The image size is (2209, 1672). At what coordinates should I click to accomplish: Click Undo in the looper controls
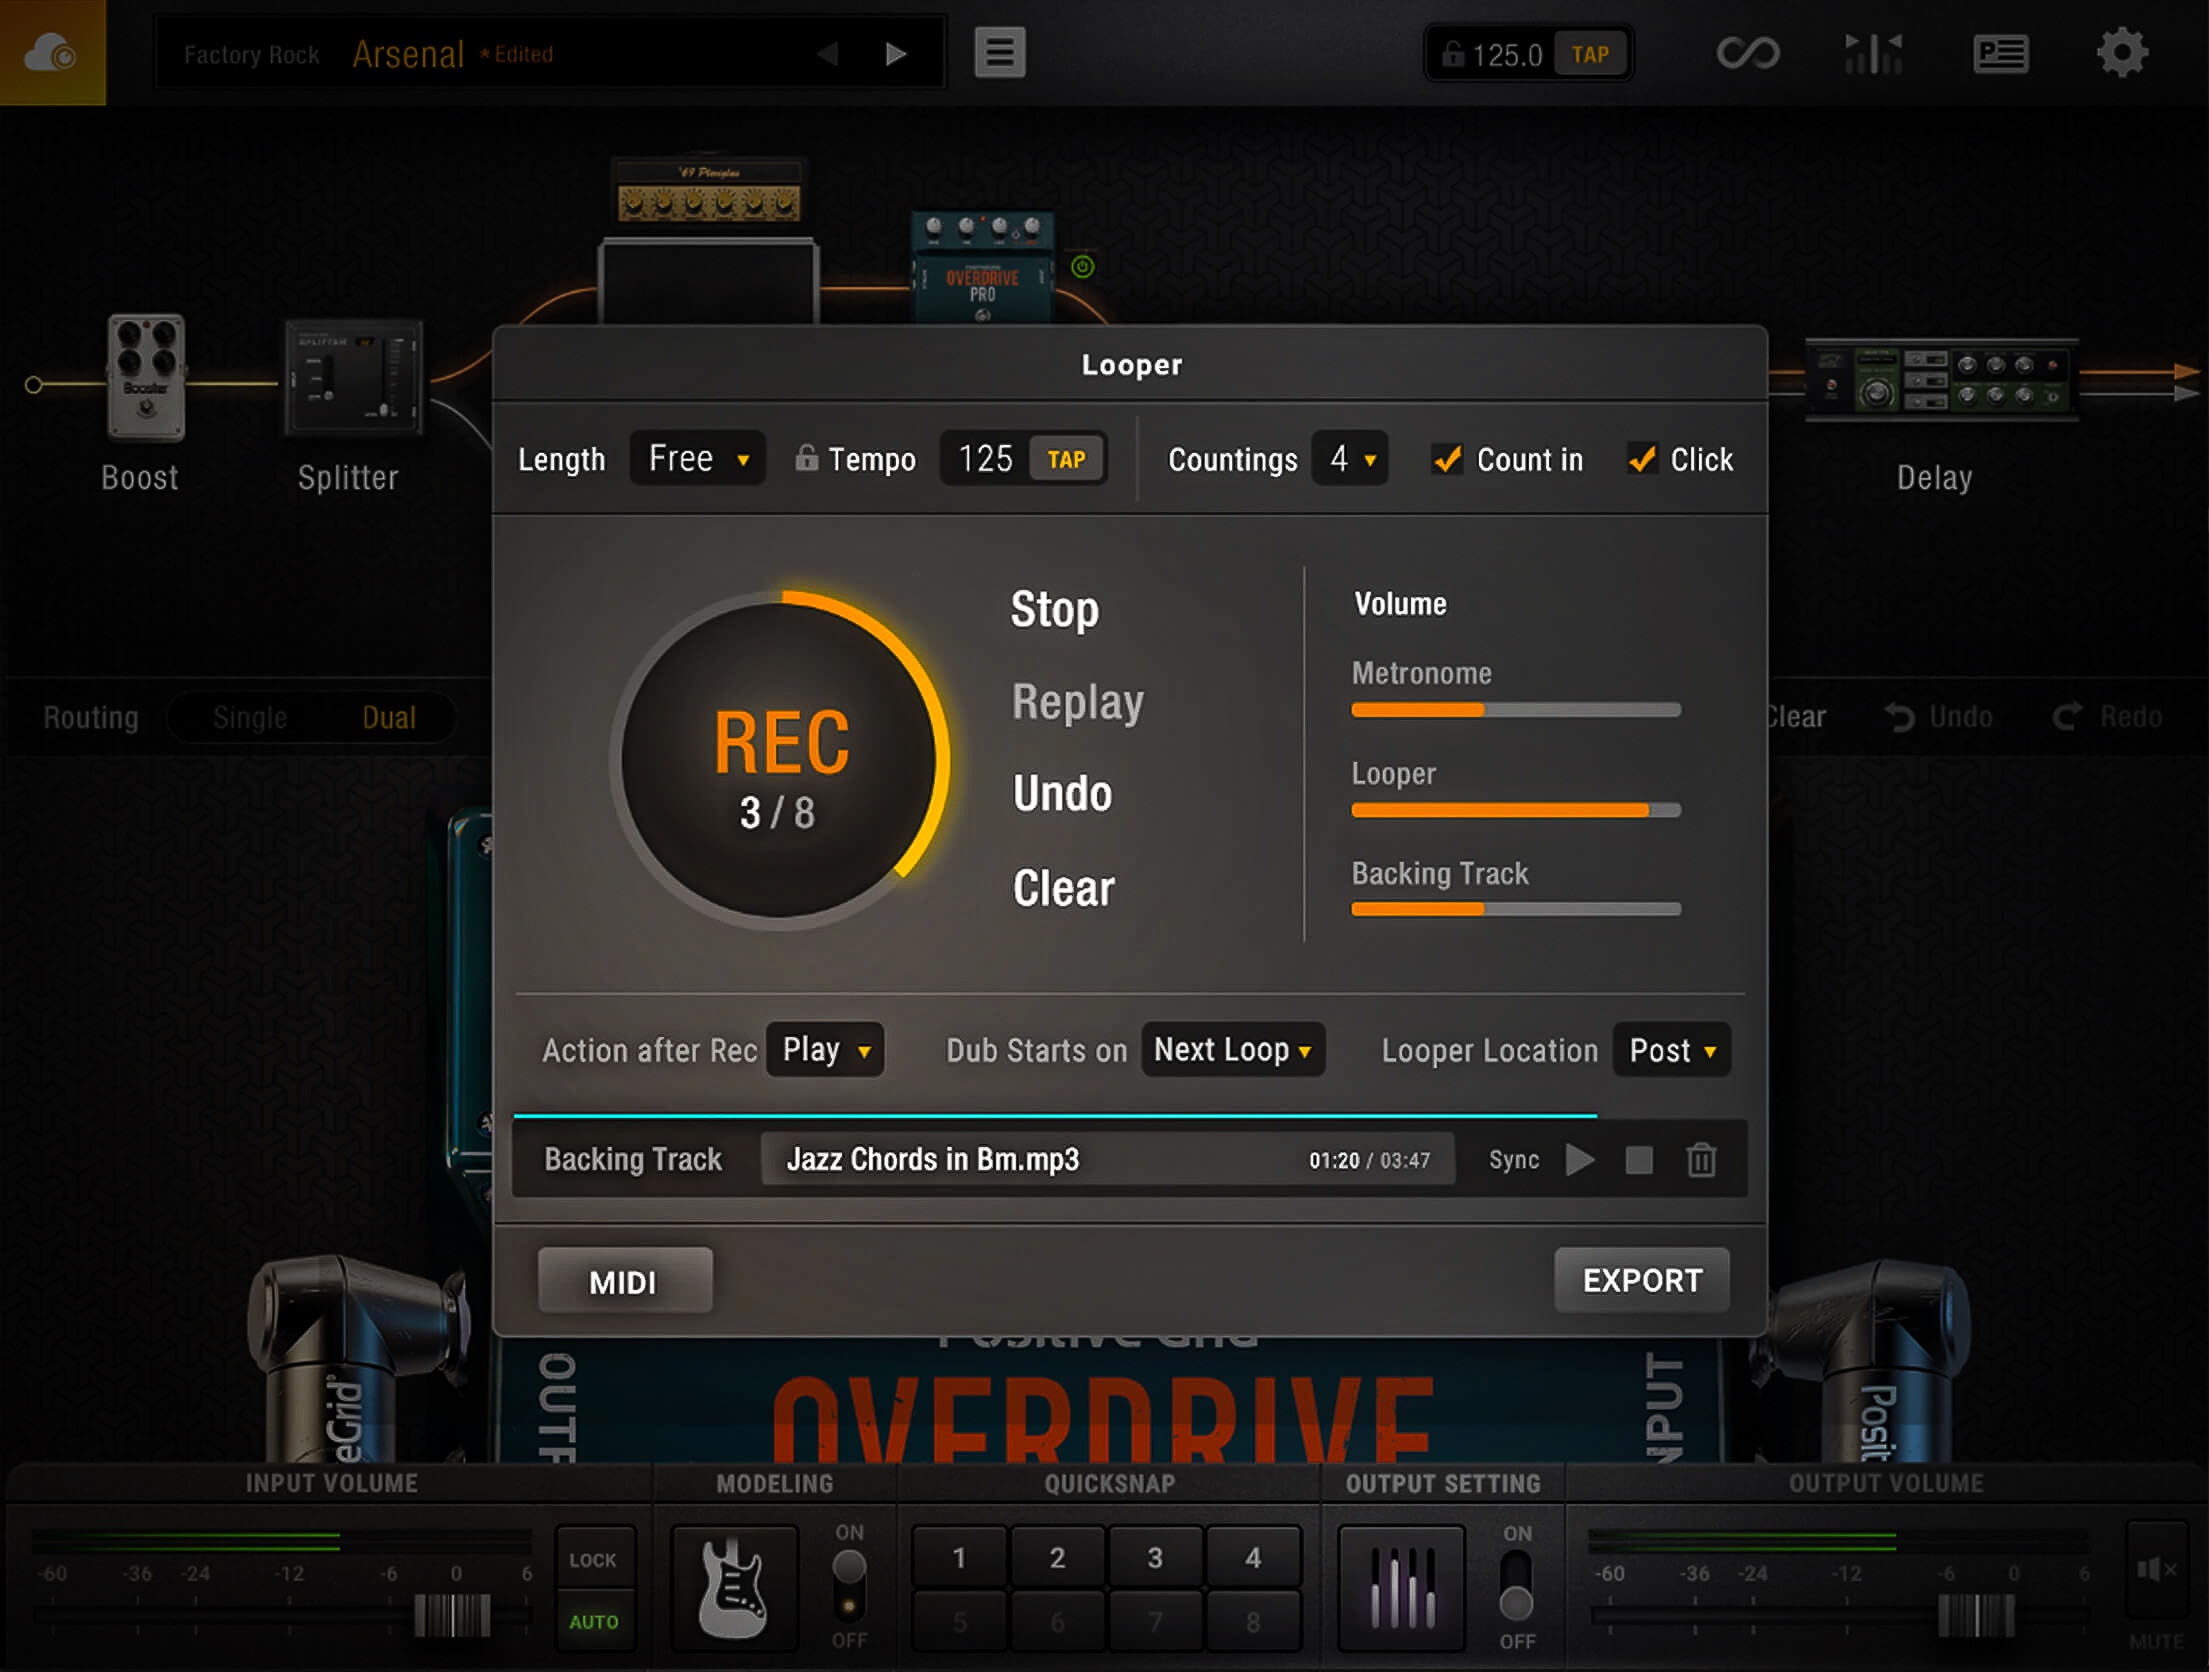pos(1062,794)
